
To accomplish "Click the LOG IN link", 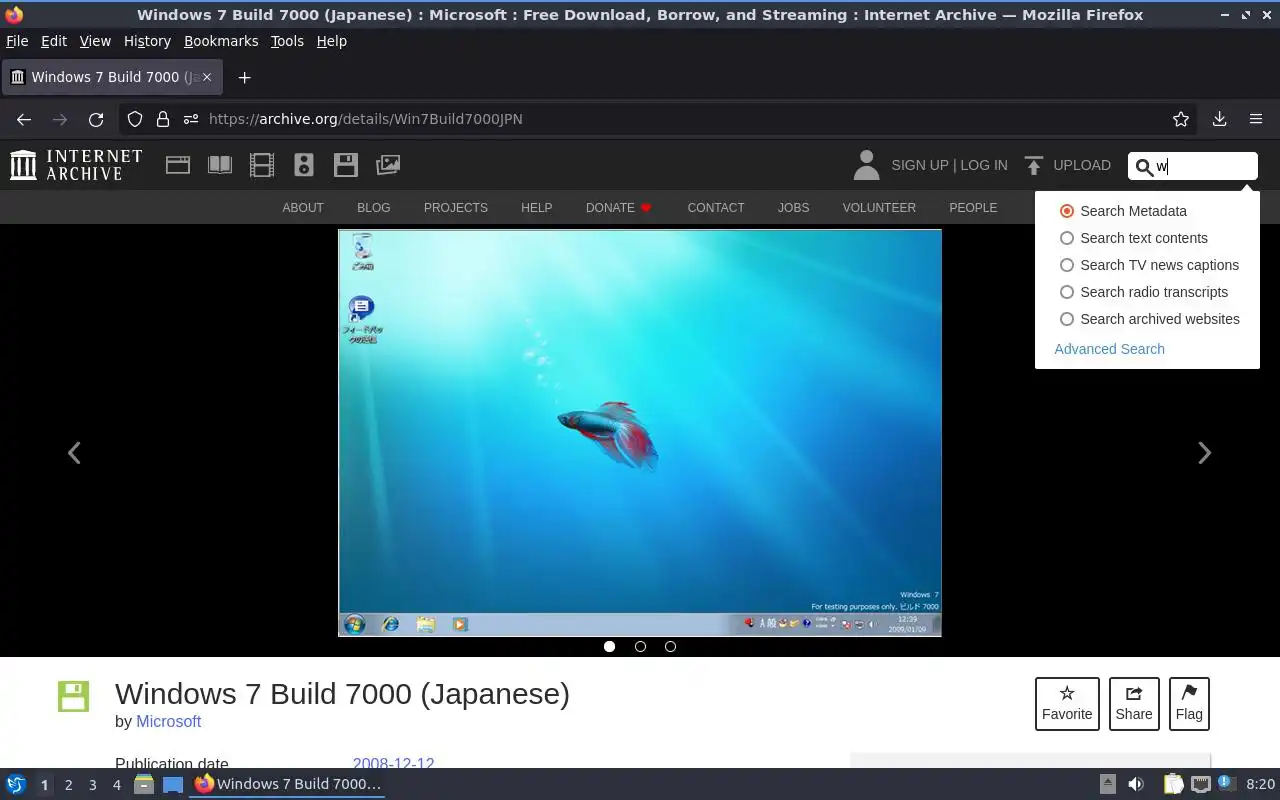I will 984,165.
